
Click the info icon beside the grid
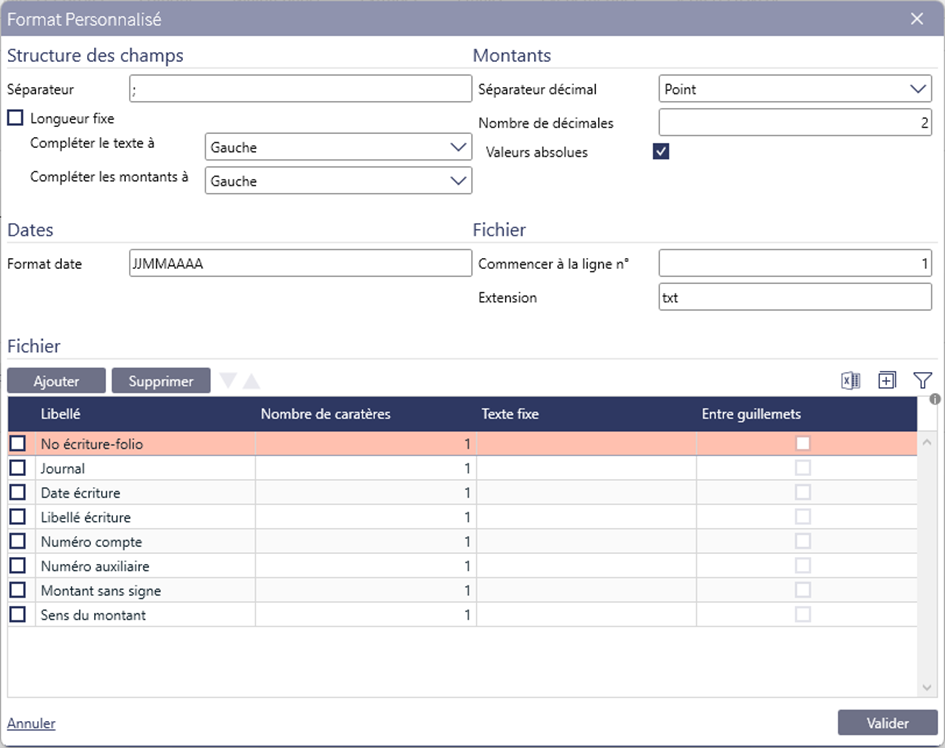[935, 400]
